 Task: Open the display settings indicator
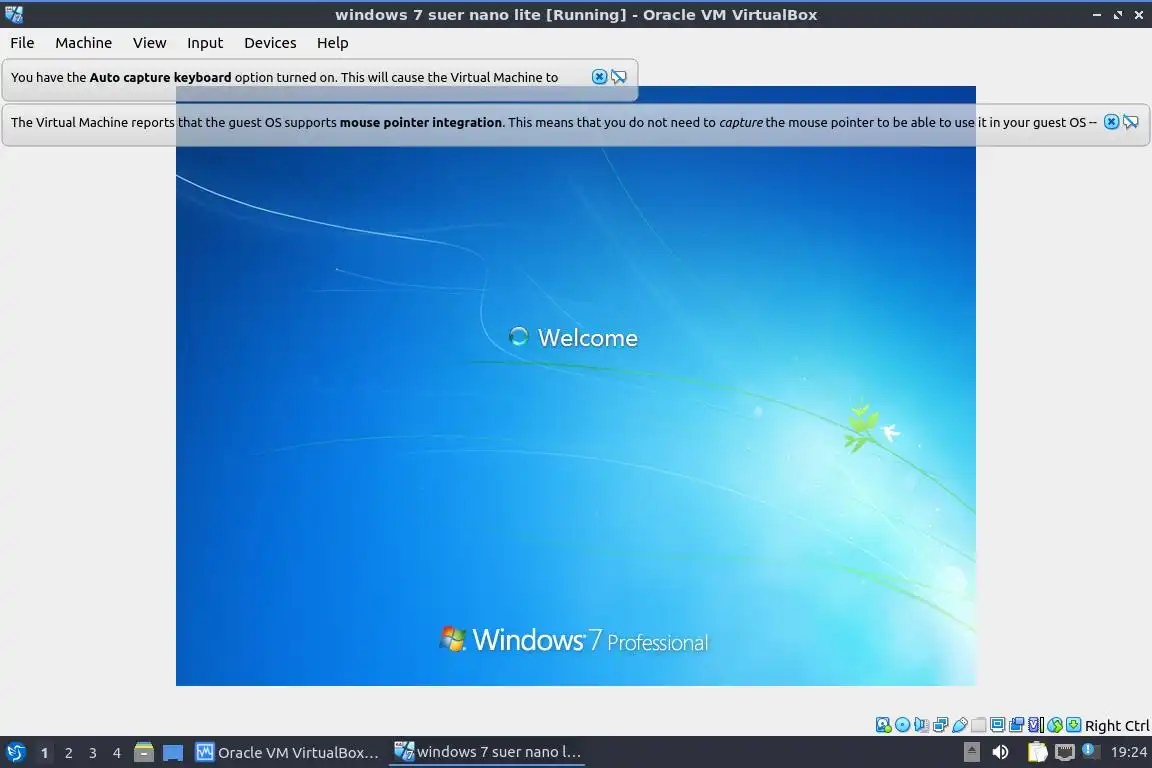[997, 725]
